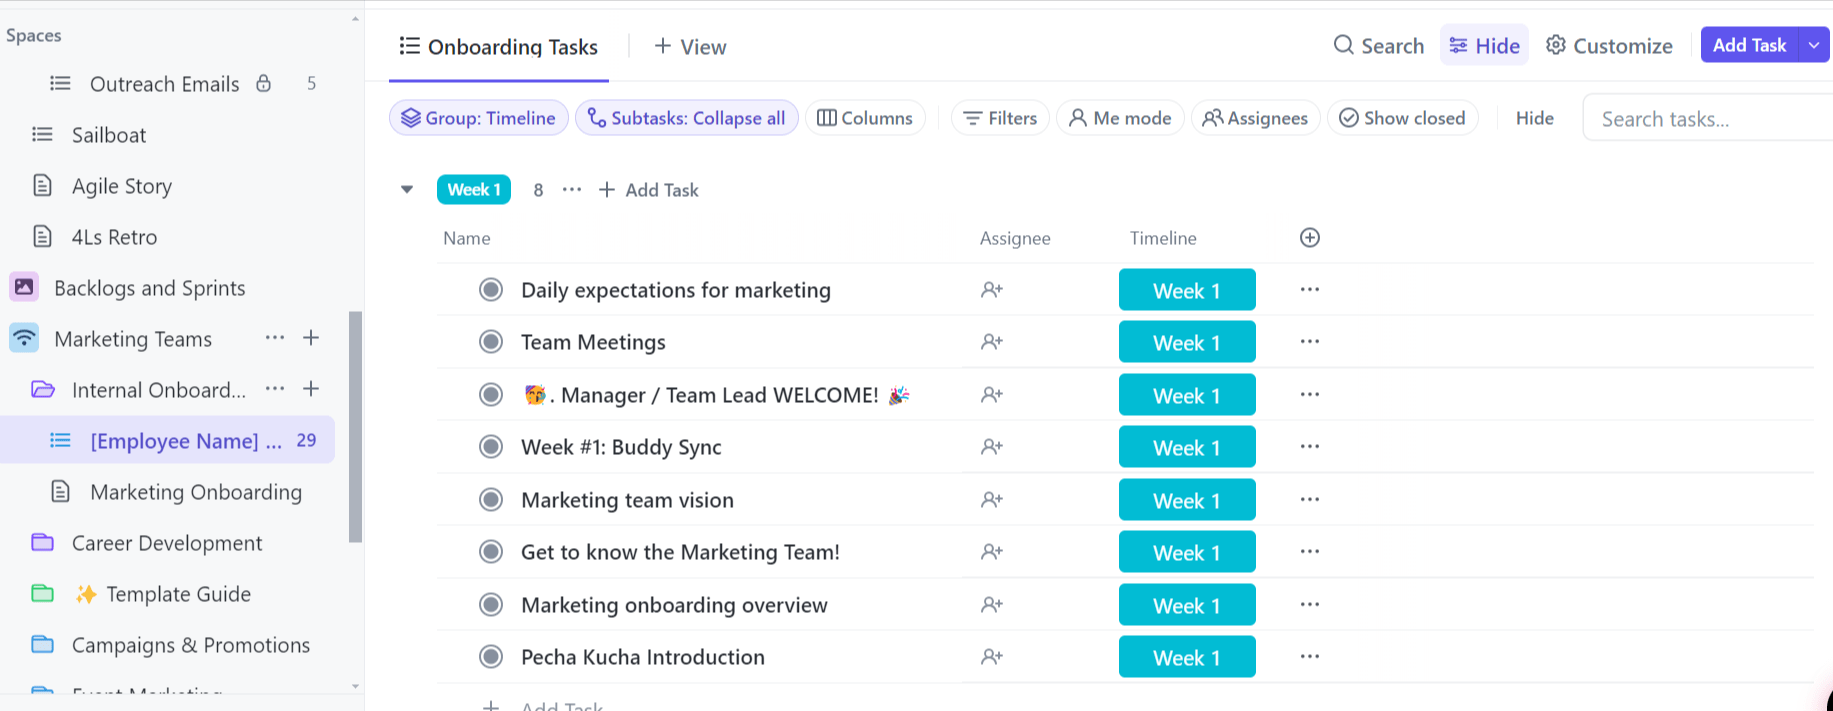Collapse the Week 1 group

click(407, 189)
